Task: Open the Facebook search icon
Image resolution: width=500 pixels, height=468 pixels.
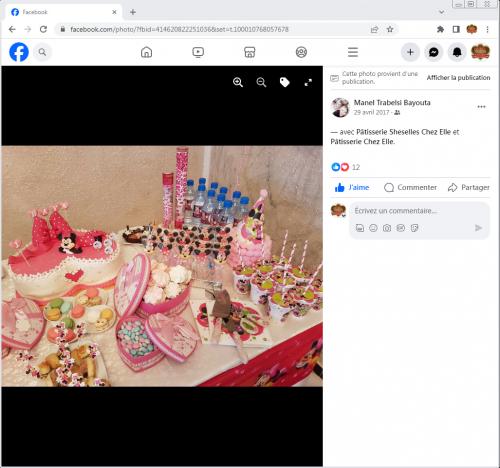Action: (42, 52)
